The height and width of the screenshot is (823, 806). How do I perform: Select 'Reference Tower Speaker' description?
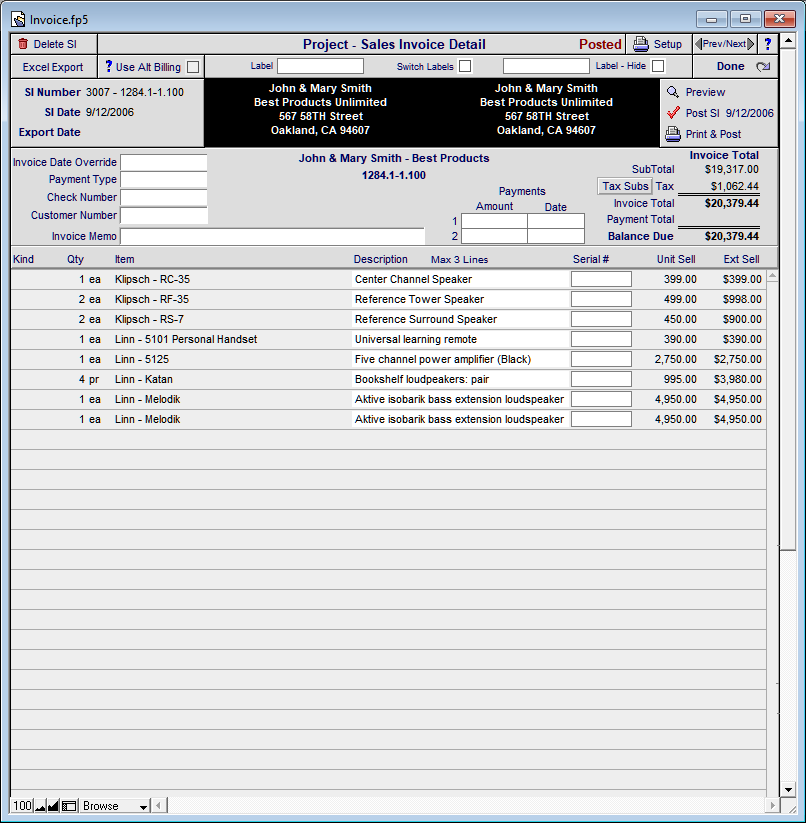pyautogui.click(x=419, y=299)
